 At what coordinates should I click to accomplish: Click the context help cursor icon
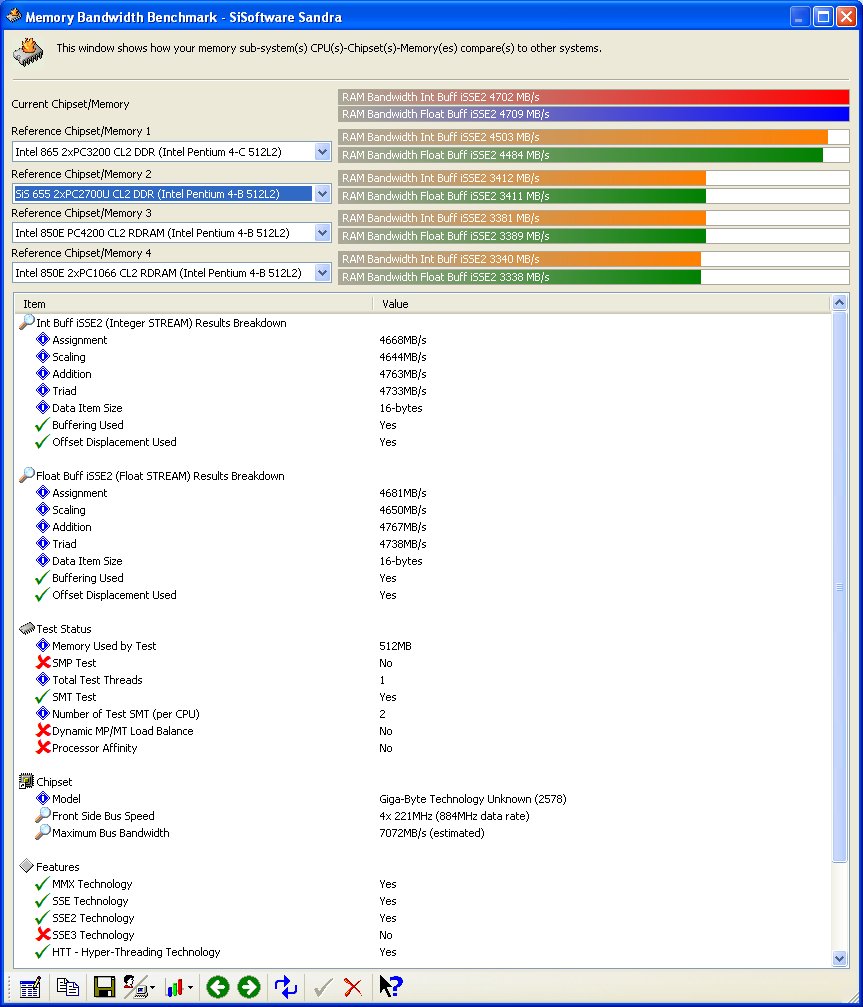[x=390, y=986]
